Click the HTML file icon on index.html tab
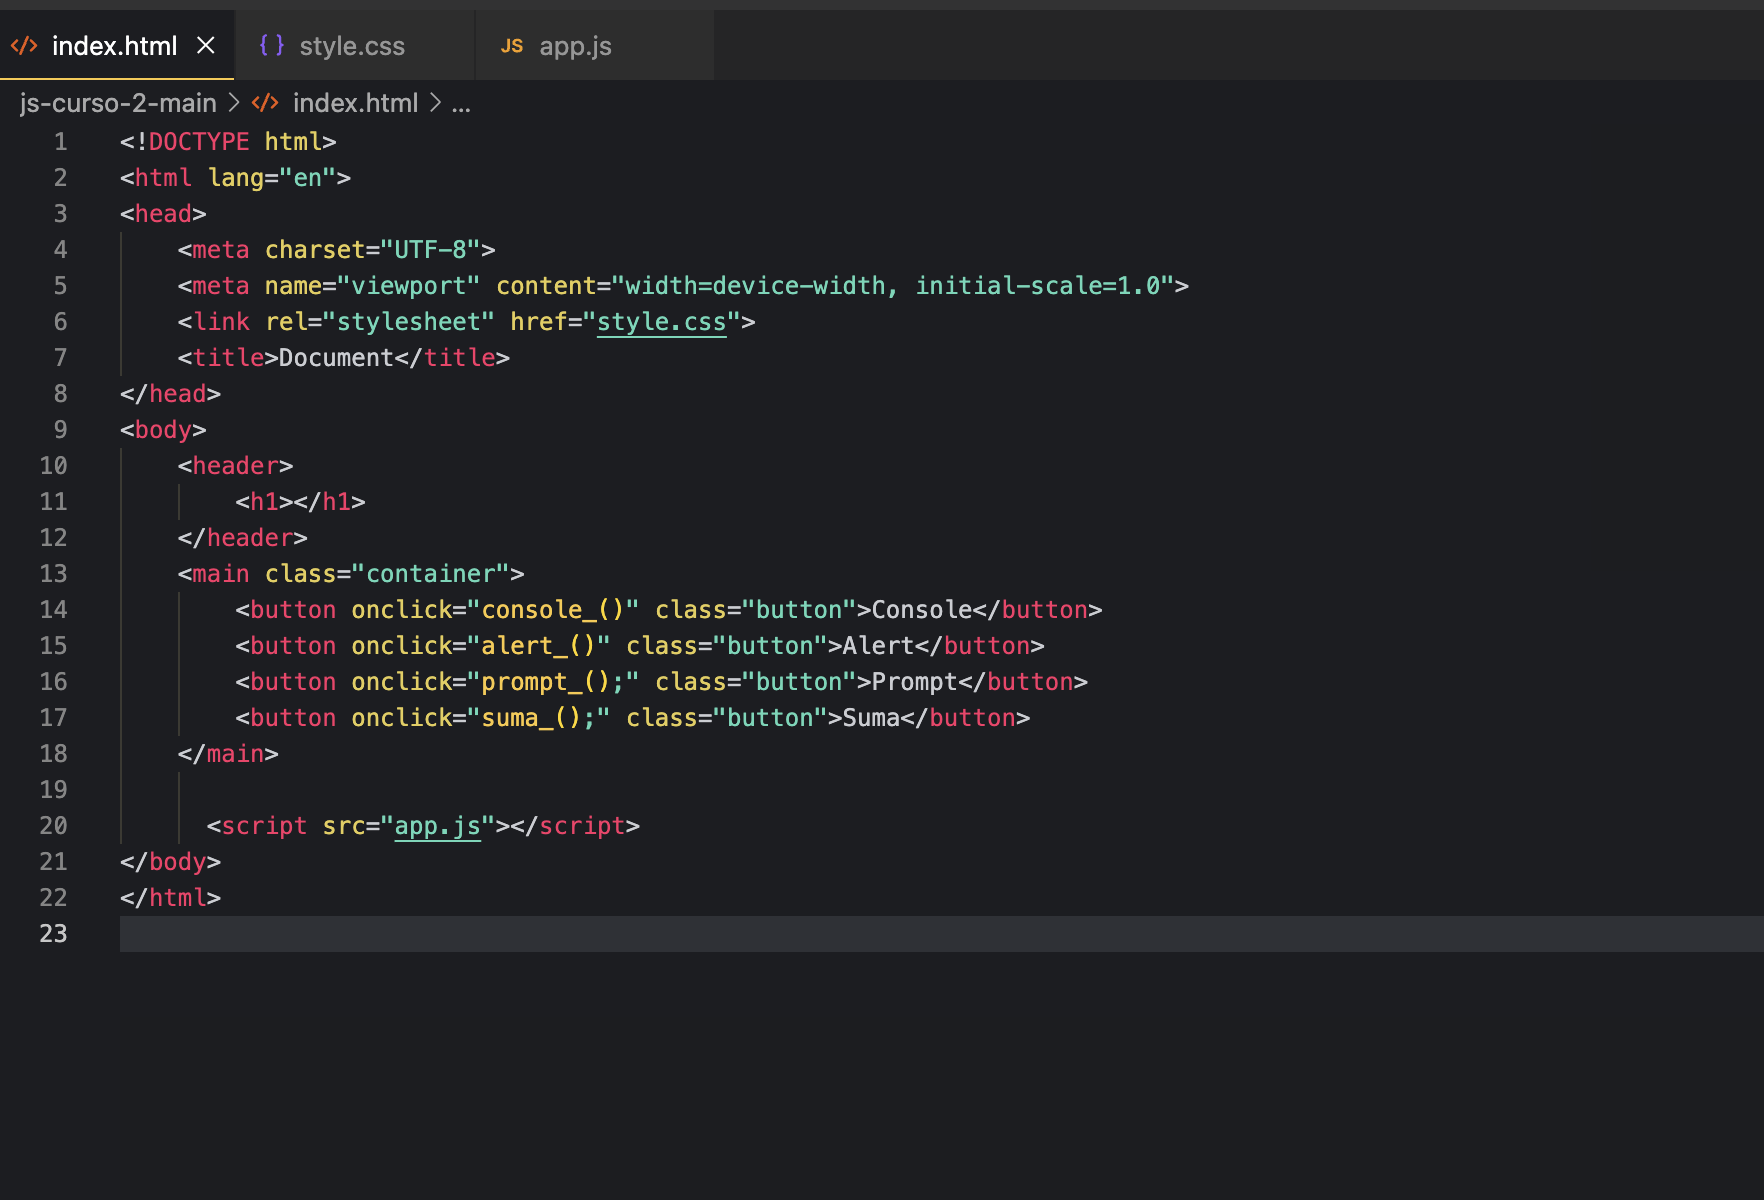1764x1200 pixels. pos(24,46)
